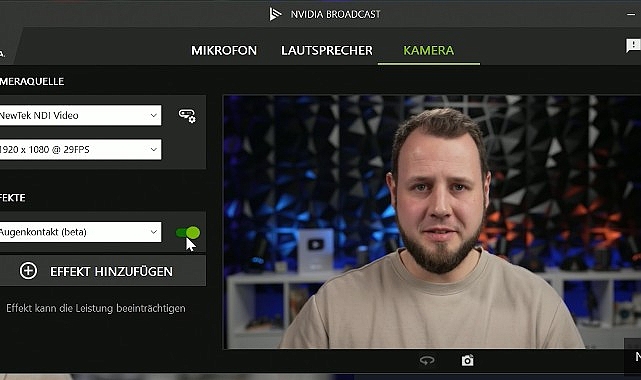641x380 pixels.
Task: Minimize the NVIDIA Broadcast window
Action: [x=631, y=14]
